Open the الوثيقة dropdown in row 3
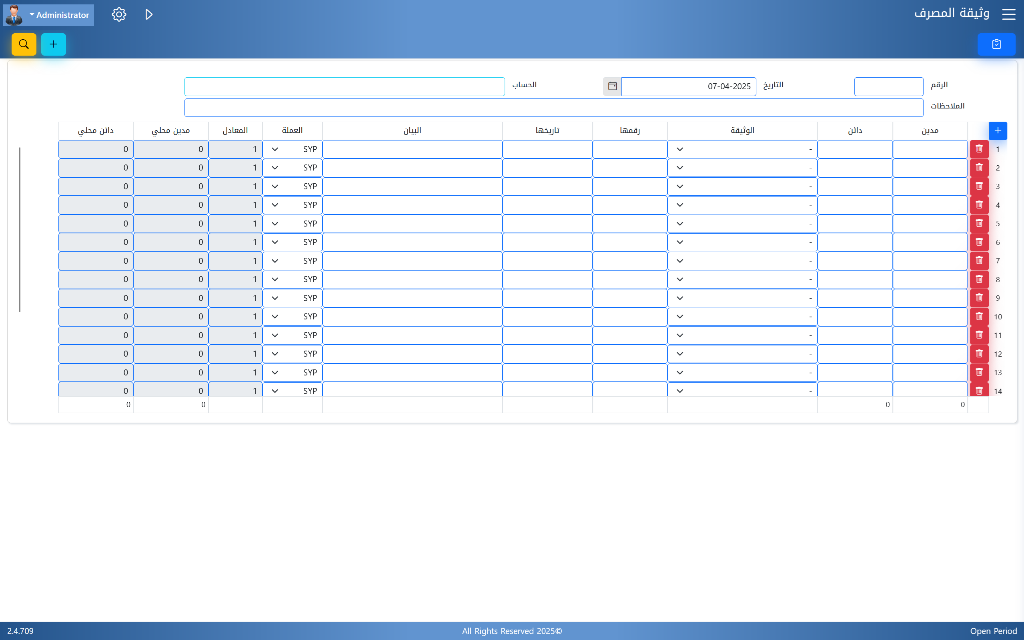Viewport: 1024px width, 640px height. coord(742,187)
